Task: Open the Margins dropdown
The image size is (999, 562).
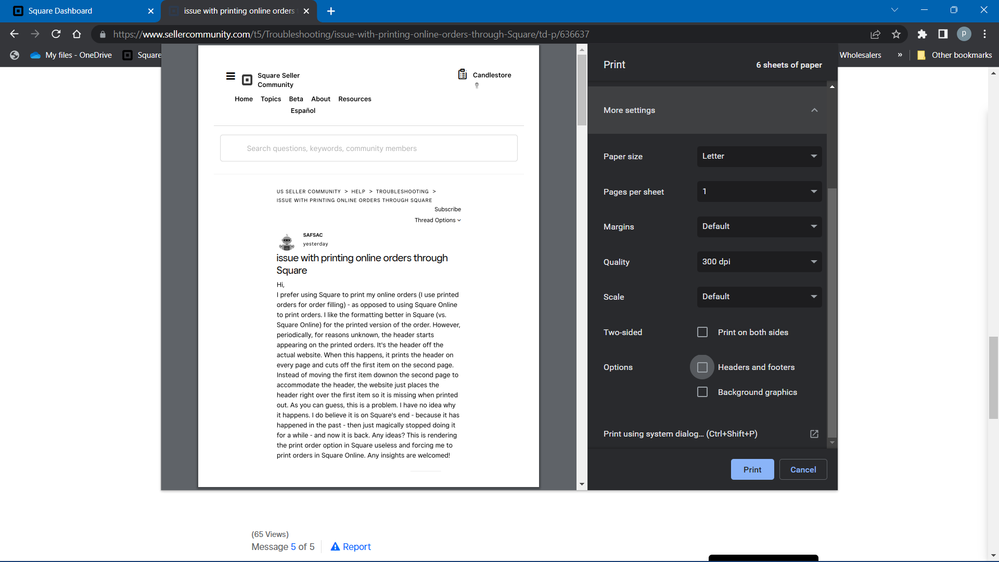Action: [759, 226]
